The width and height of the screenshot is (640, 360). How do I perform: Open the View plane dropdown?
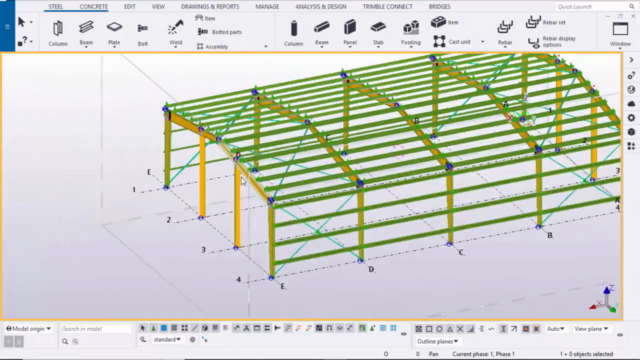(x=591, y=329)
